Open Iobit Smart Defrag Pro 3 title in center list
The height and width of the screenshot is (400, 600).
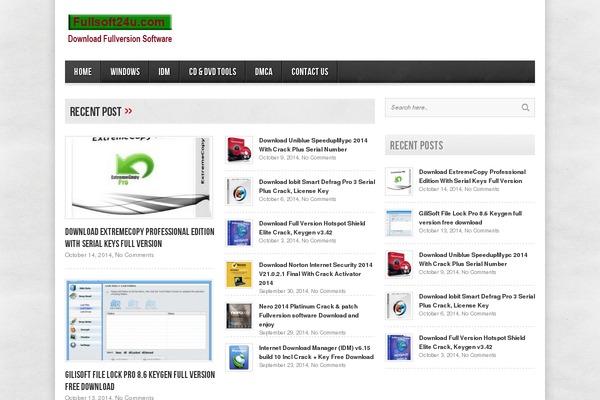317,186
